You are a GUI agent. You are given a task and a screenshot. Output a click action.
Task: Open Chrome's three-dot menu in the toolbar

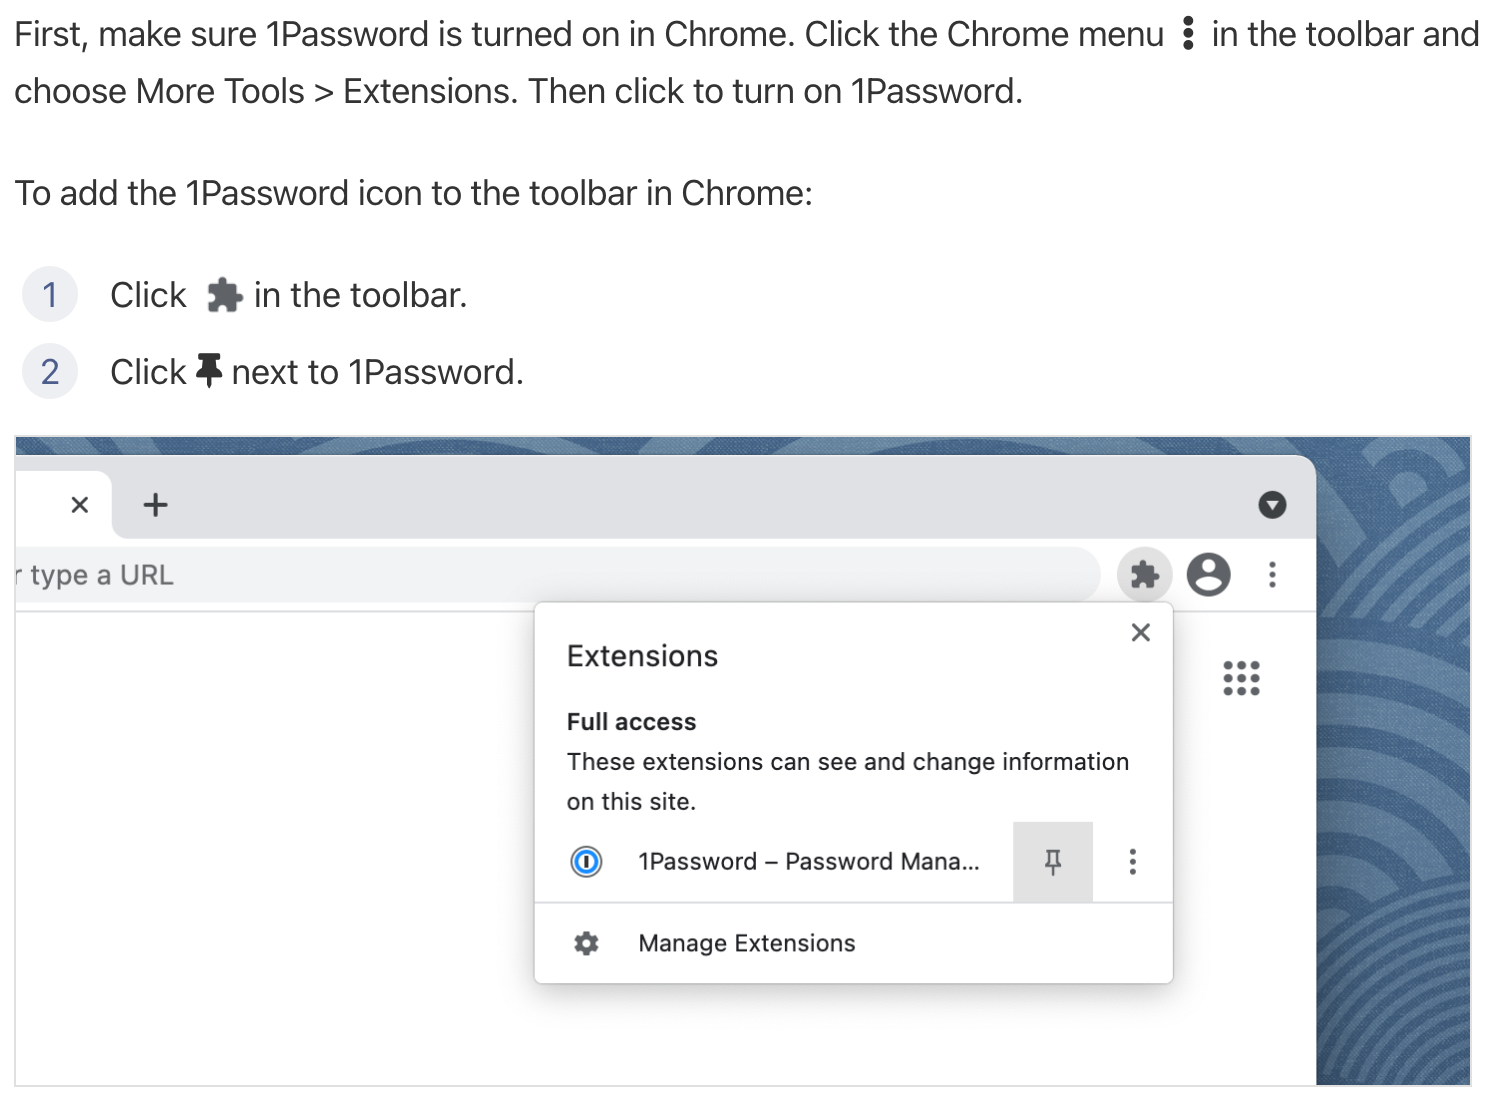pyautogui.click(x=1272, y=574)
